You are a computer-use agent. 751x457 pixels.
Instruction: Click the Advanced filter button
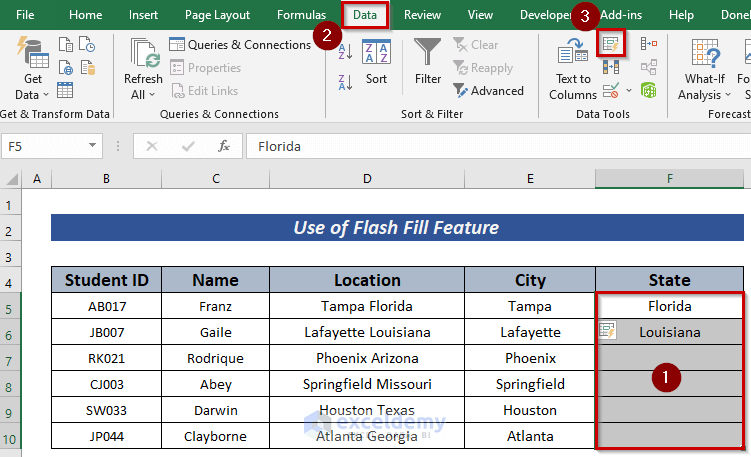pos(488,91)
